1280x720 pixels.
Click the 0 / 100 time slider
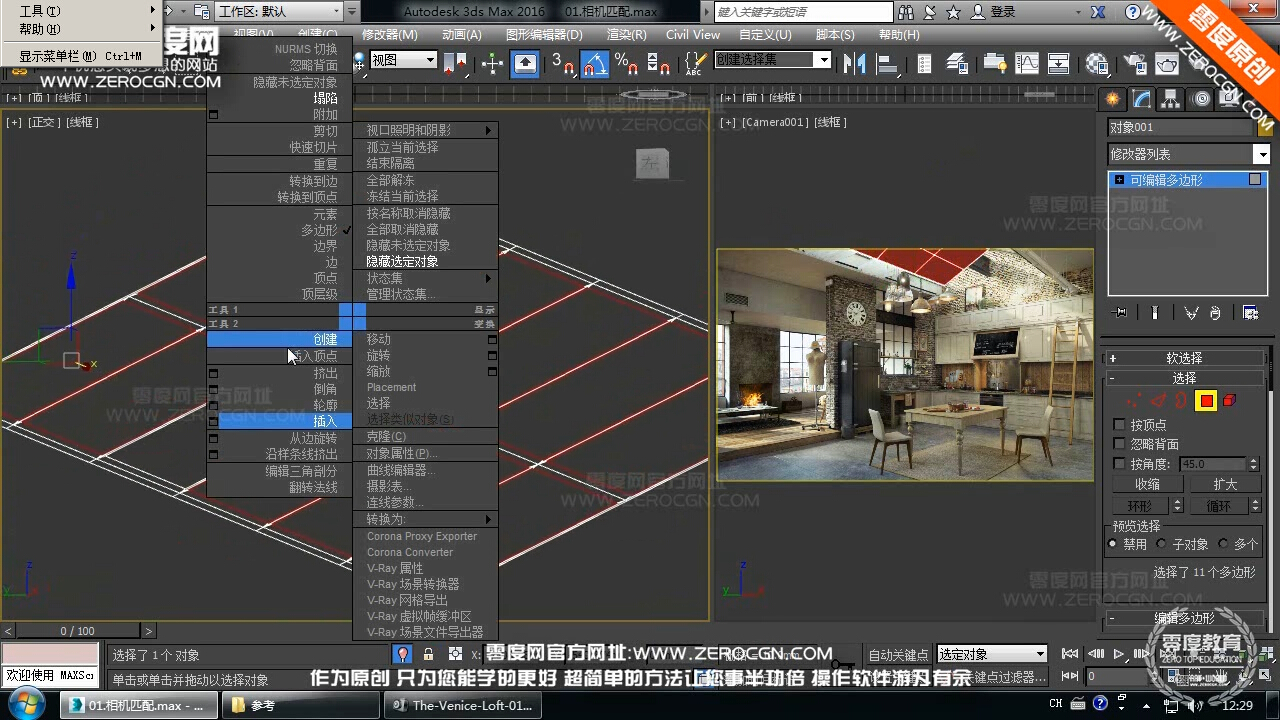click(x=78, y=631)
